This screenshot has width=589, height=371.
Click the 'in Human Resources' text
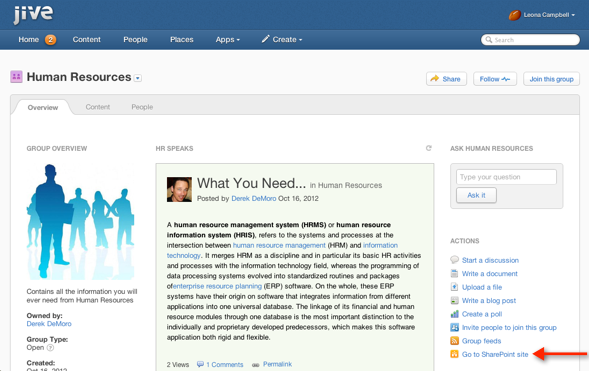[346, 185]
